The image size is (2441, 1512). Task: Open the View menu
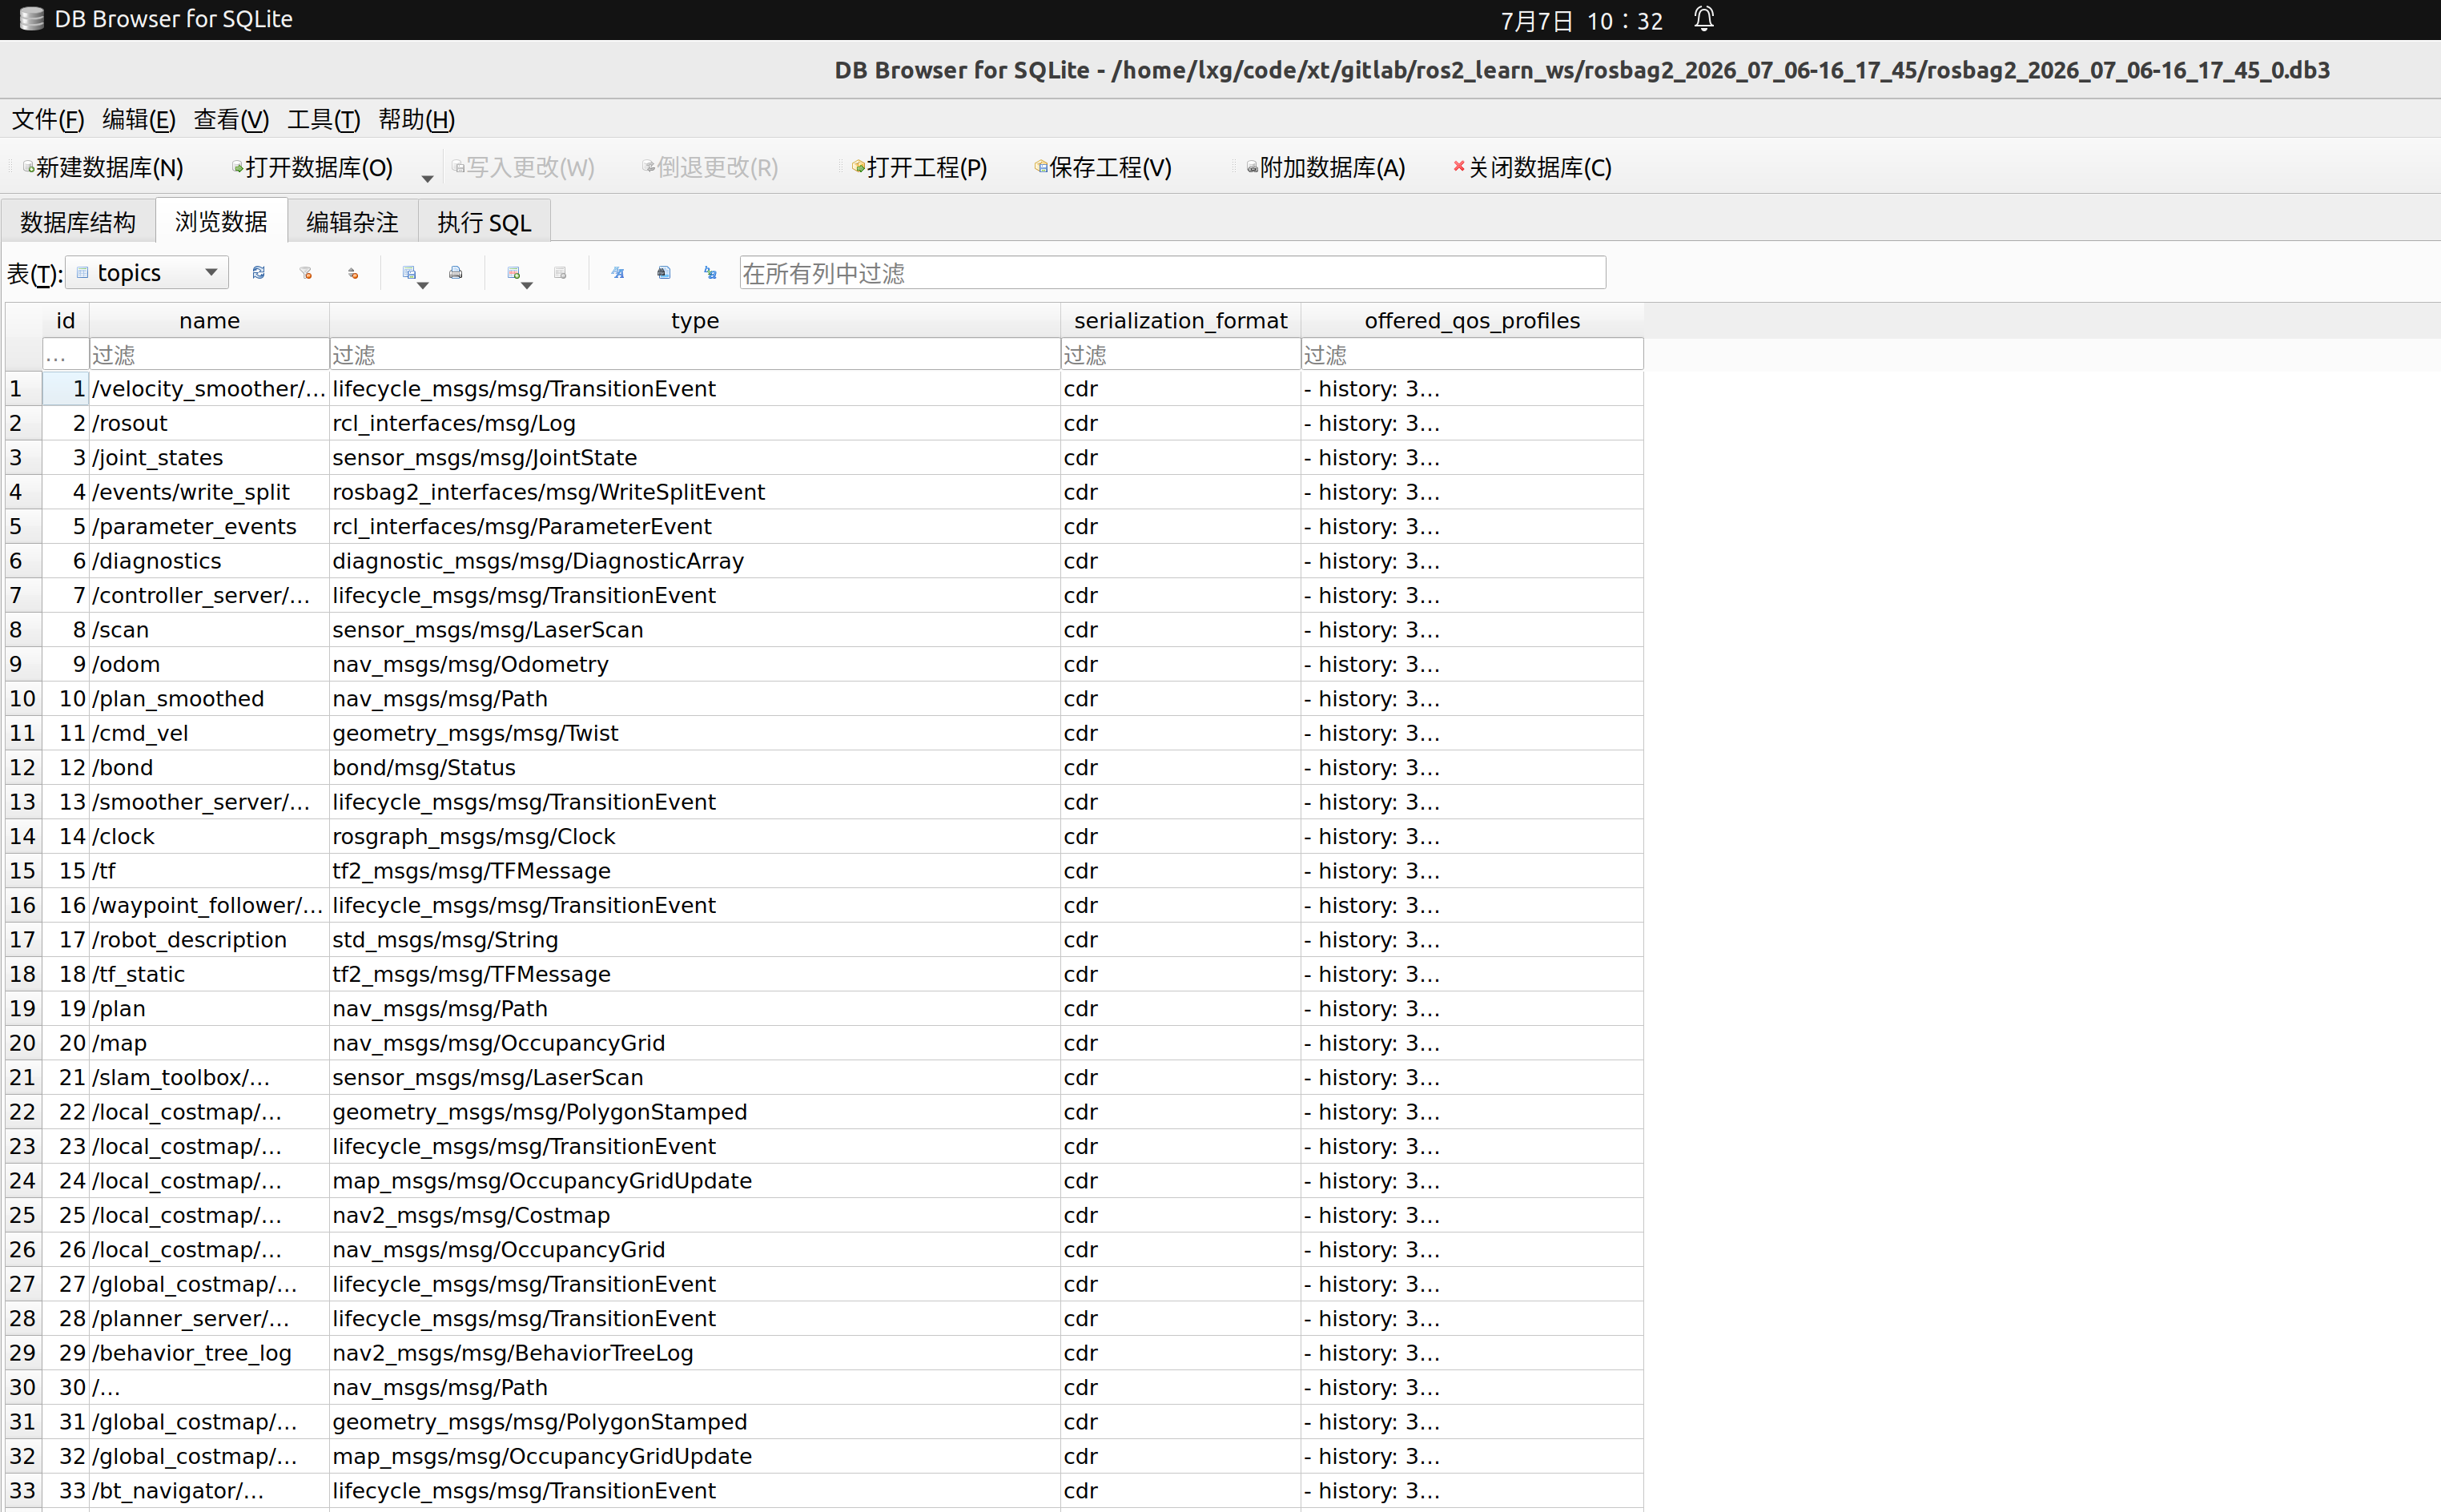point(231,120)
